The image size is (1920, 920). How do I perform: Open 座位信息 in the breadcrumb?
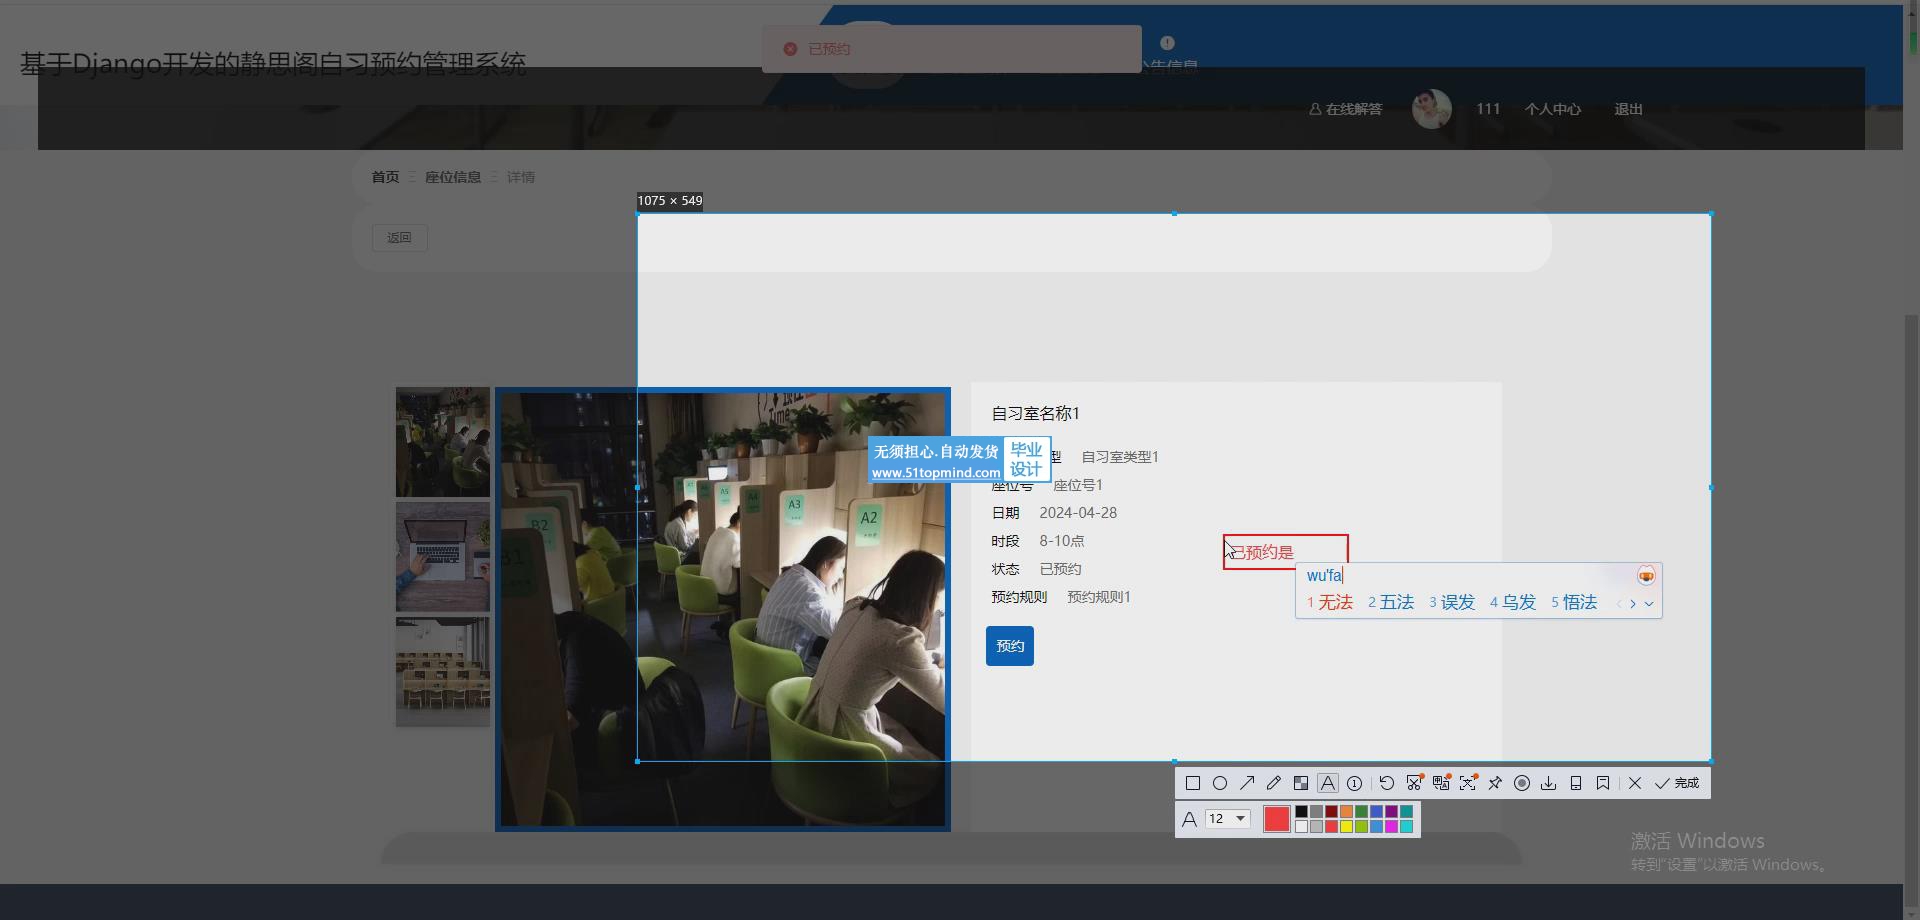pos(453,177)
